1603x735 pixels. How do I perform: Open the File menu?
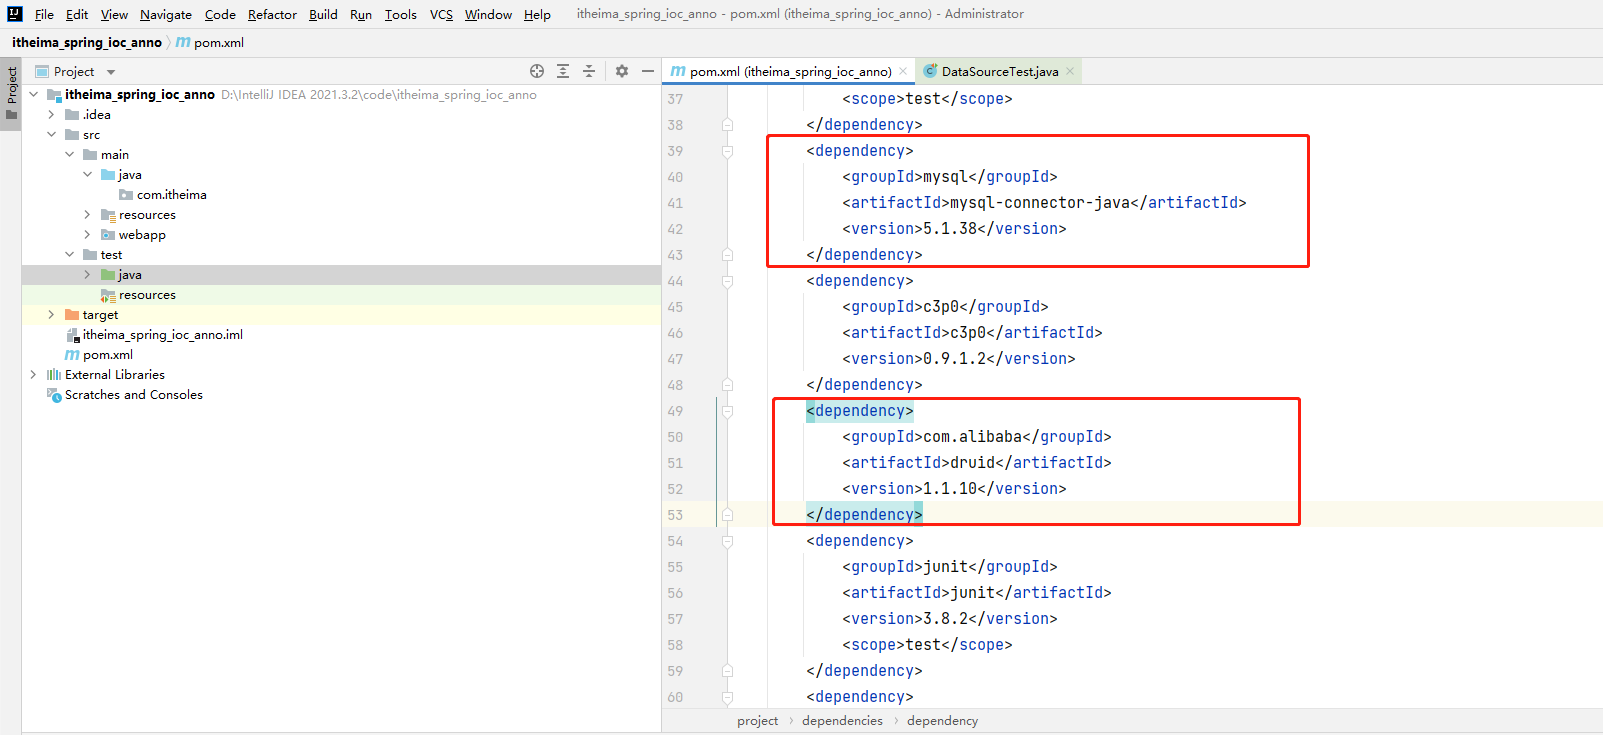click(x=44, y=14)
